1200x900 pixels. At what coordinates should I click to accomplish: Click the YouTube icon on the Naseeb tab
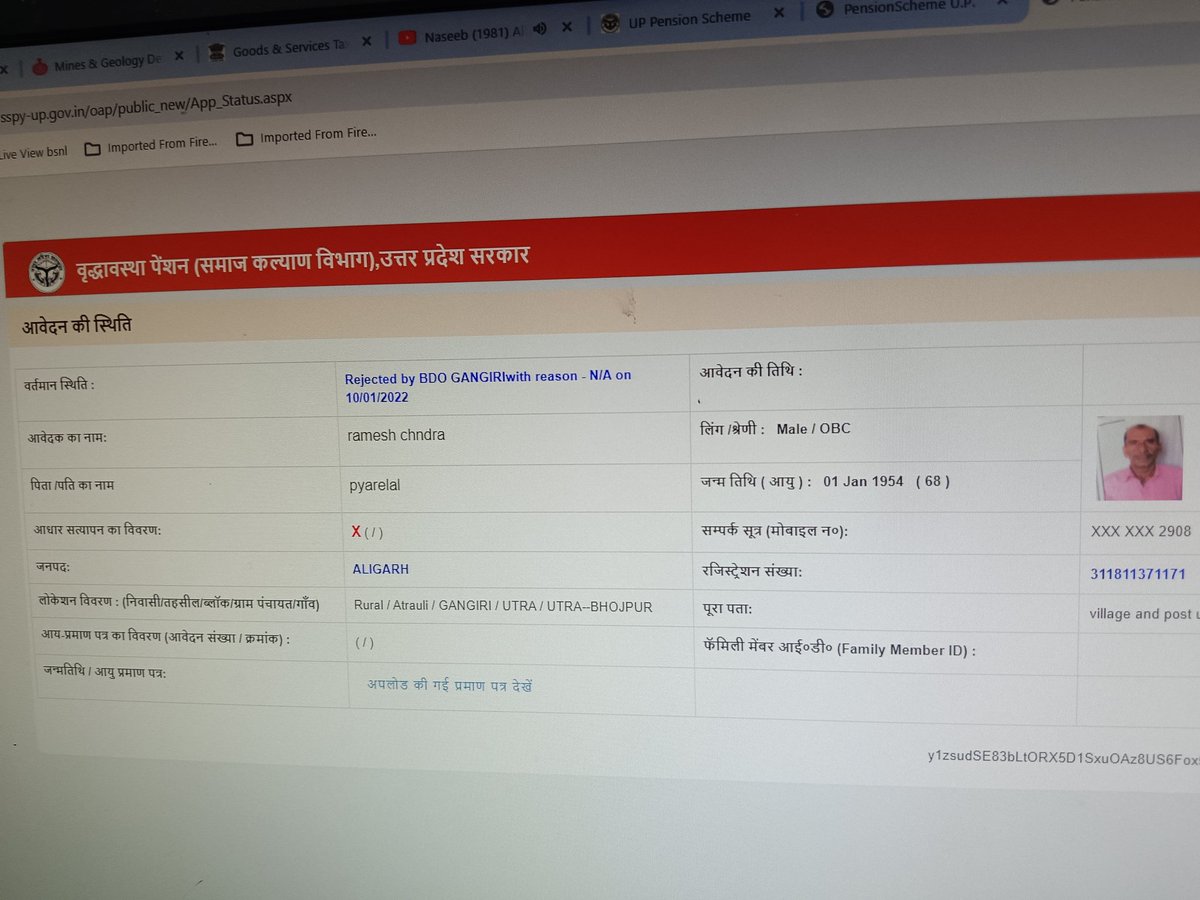pos(407,39)
